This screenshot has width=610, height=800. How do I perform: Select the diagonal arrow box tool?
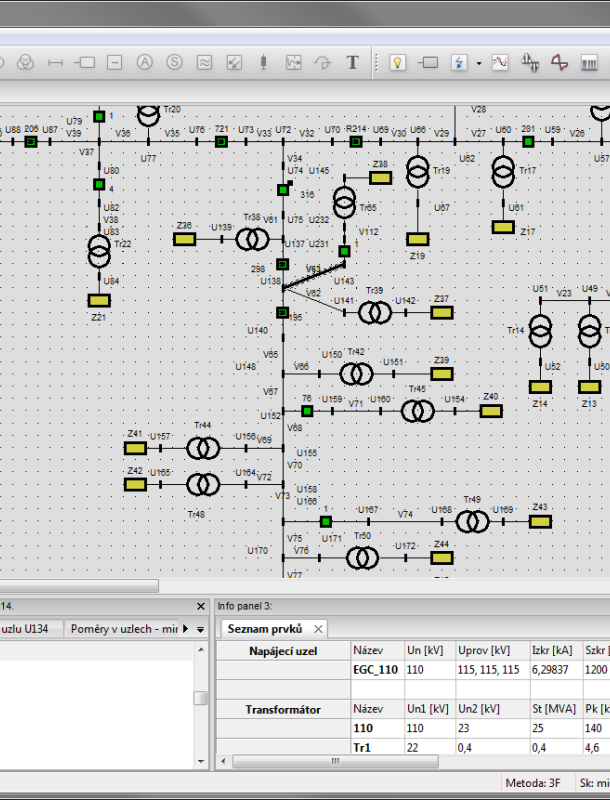(x=234, y=63)
